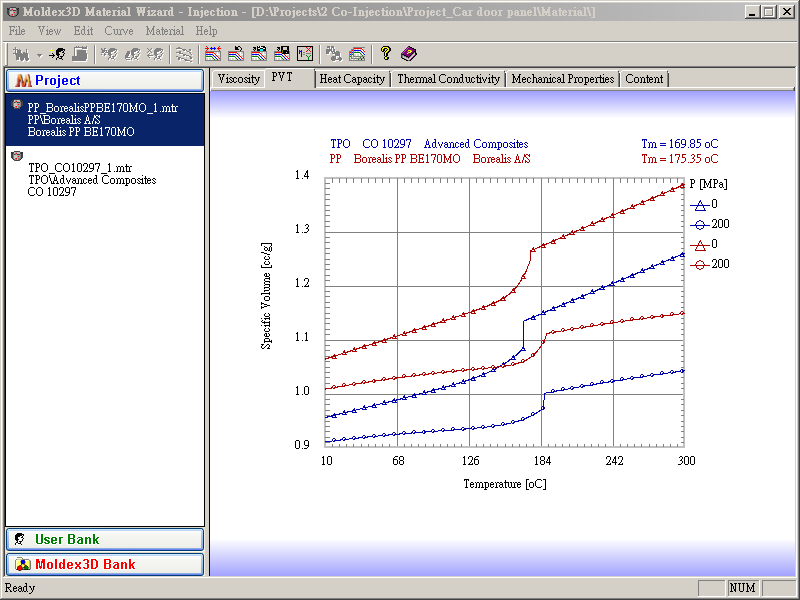This screenshot has width=800, height=600.
Task: Click the 1.4 tick label on volume axis
Action: 302,175
